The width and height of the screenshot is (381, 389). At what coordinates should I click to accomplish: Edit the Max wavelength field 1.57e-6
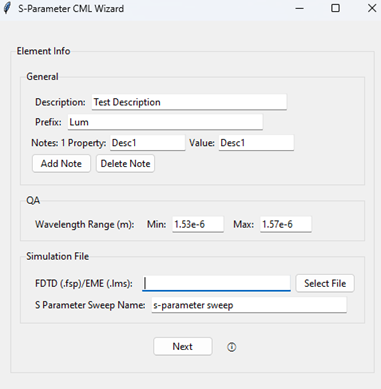pyautogui.click(x=286, y=224)
